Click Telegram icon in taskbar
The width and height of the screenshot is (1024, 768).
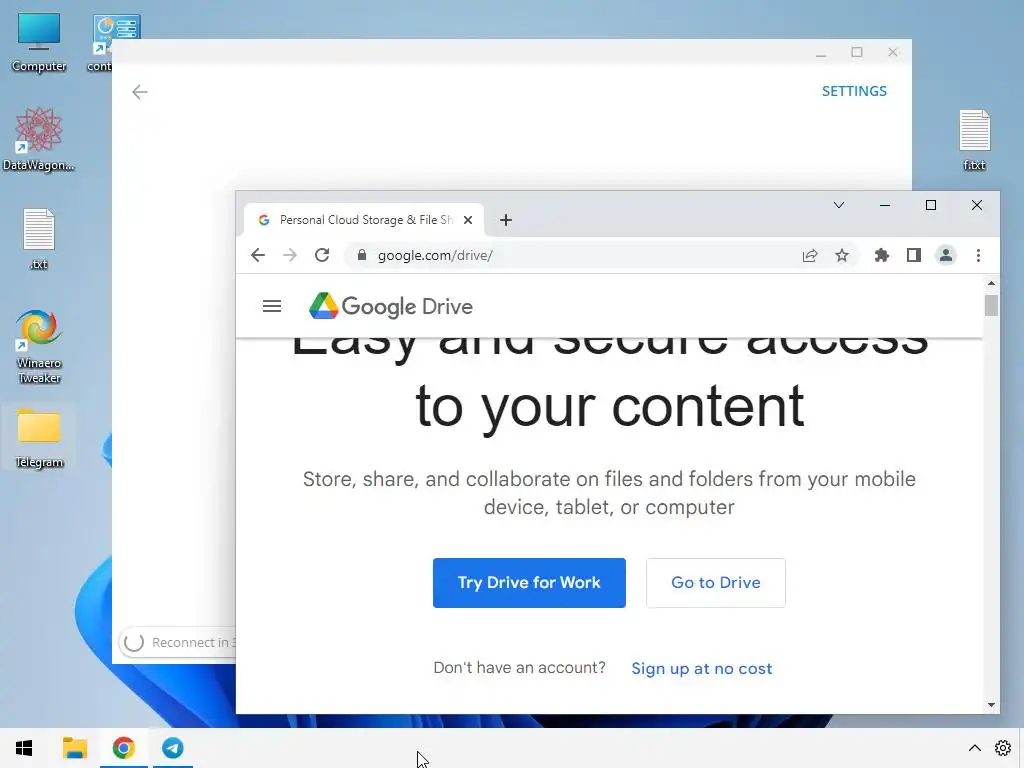point(173,748)
